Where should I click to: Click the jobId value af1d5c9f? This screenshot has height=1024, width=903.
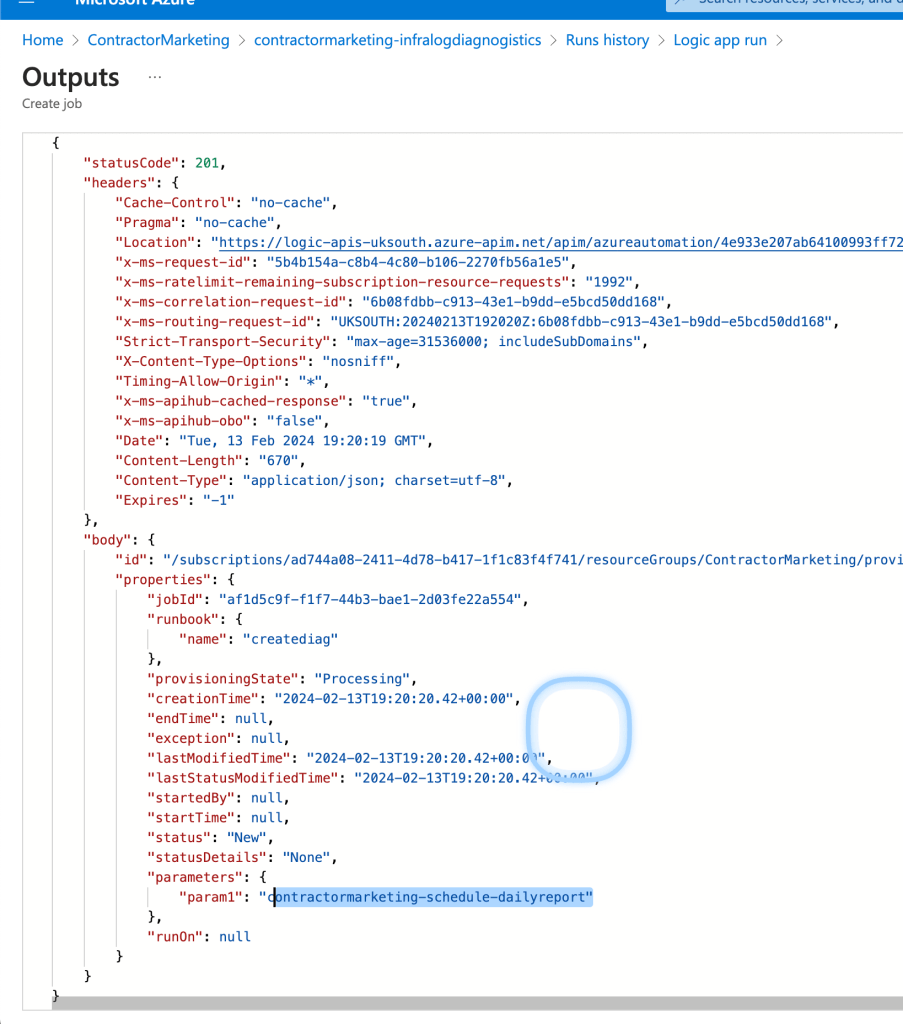pos(370,600)
